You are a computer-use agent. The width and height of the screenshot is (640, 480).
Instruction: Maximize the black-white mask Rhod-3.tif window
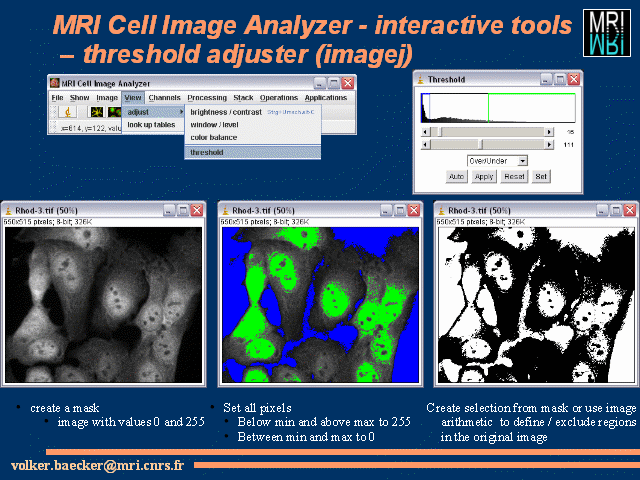616,210
